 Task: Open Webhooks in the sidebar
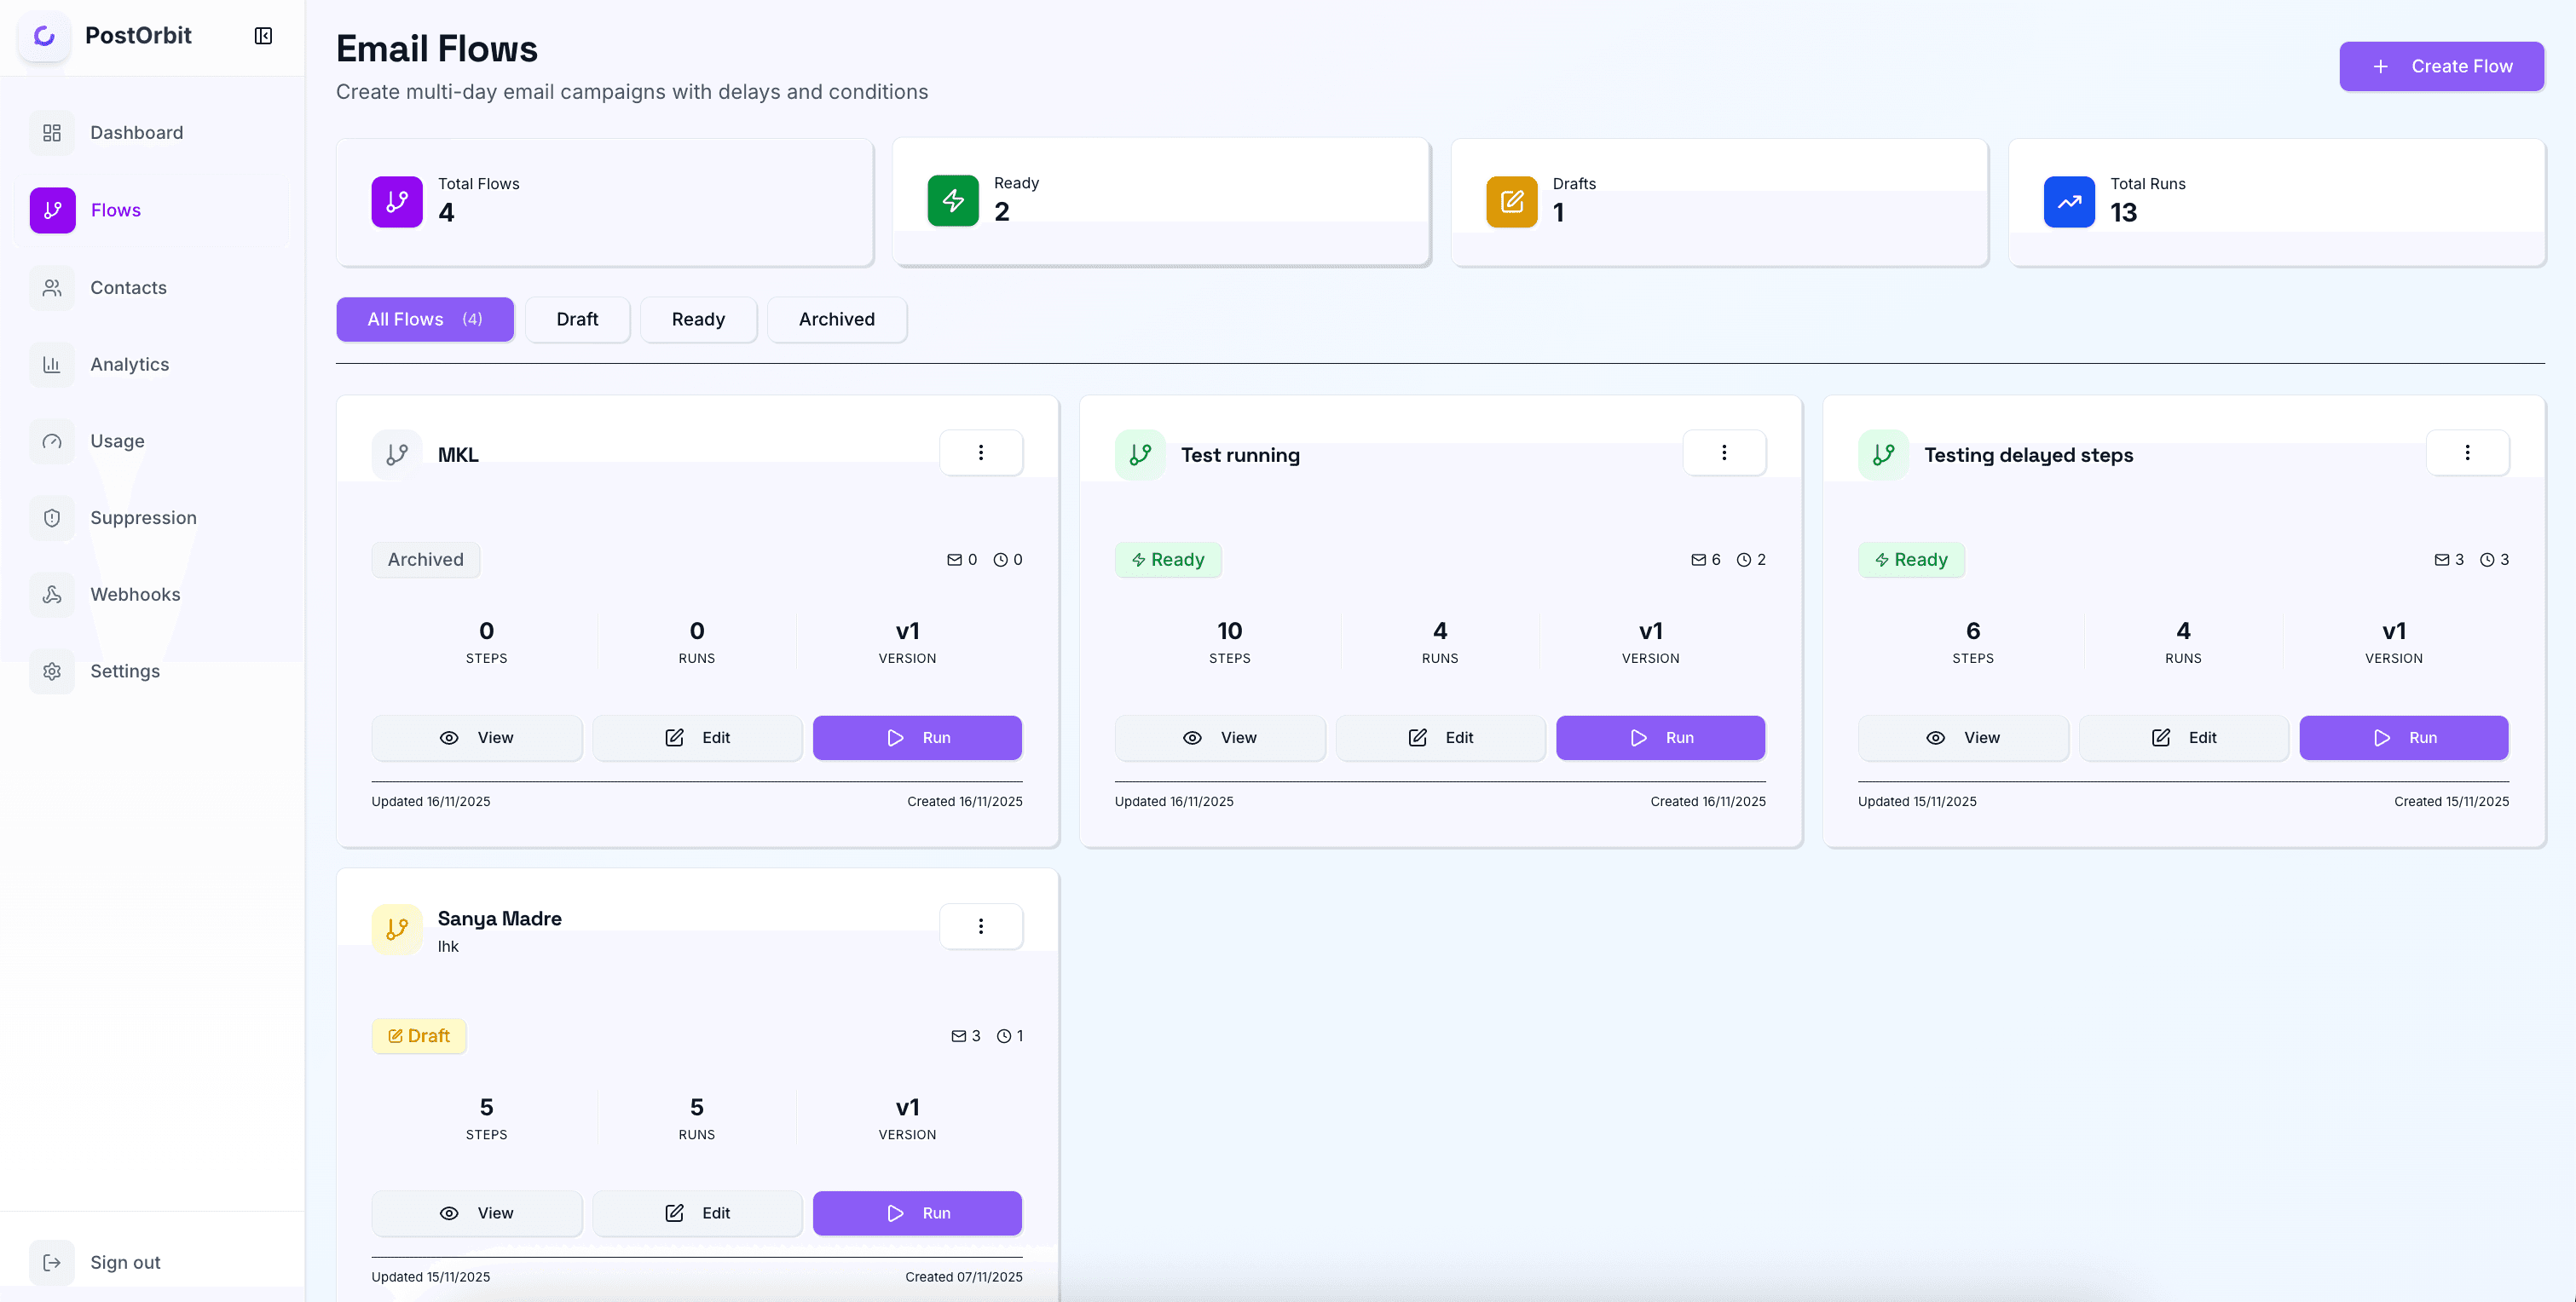[x=135, y=595]
